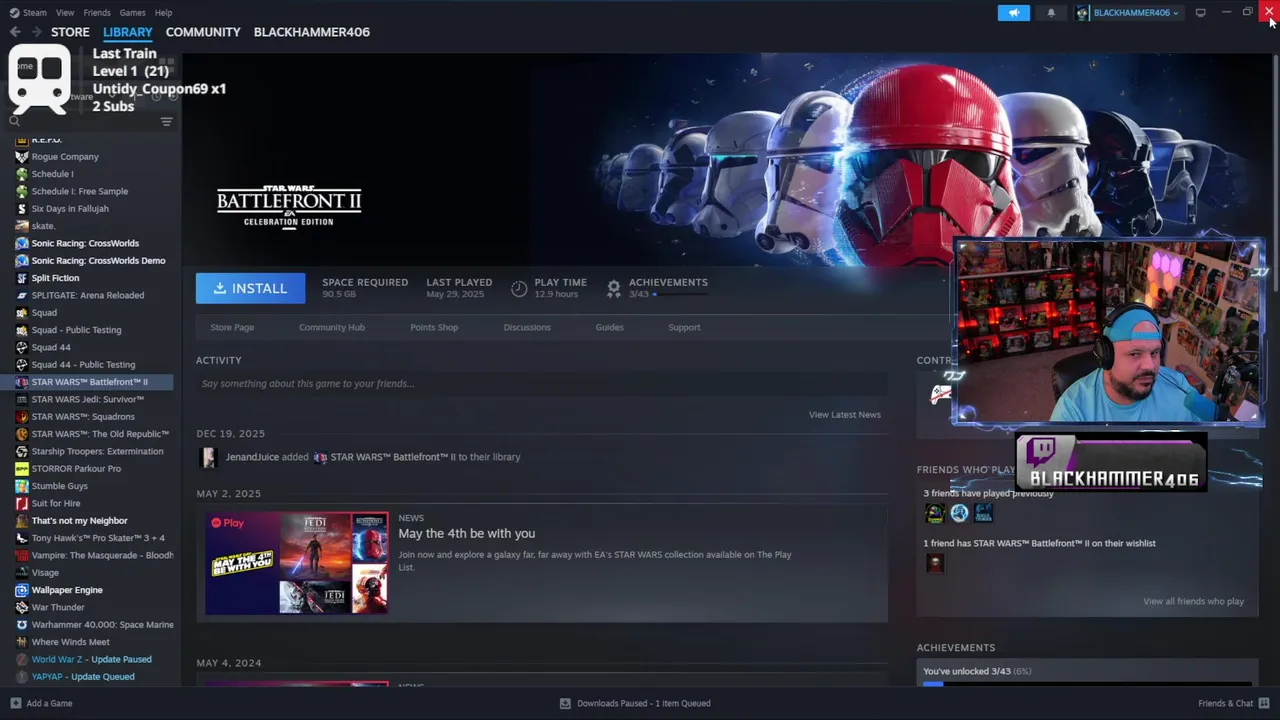Open BLACKHAMMER406 profile tab in navigation

click(311, 32)
